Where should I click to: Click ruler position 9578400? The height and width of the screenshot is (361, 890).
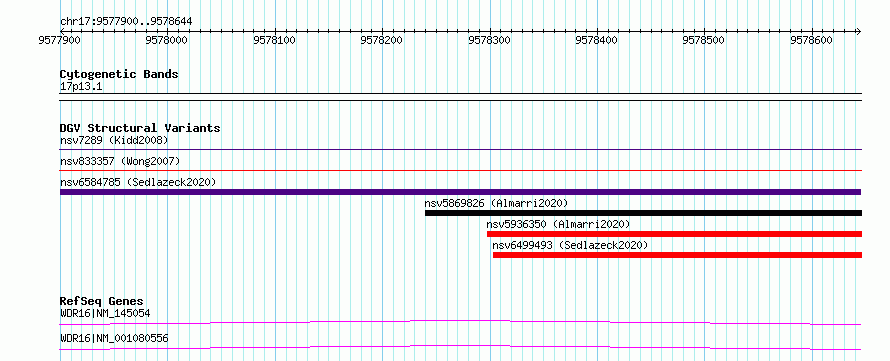[597, 40]
